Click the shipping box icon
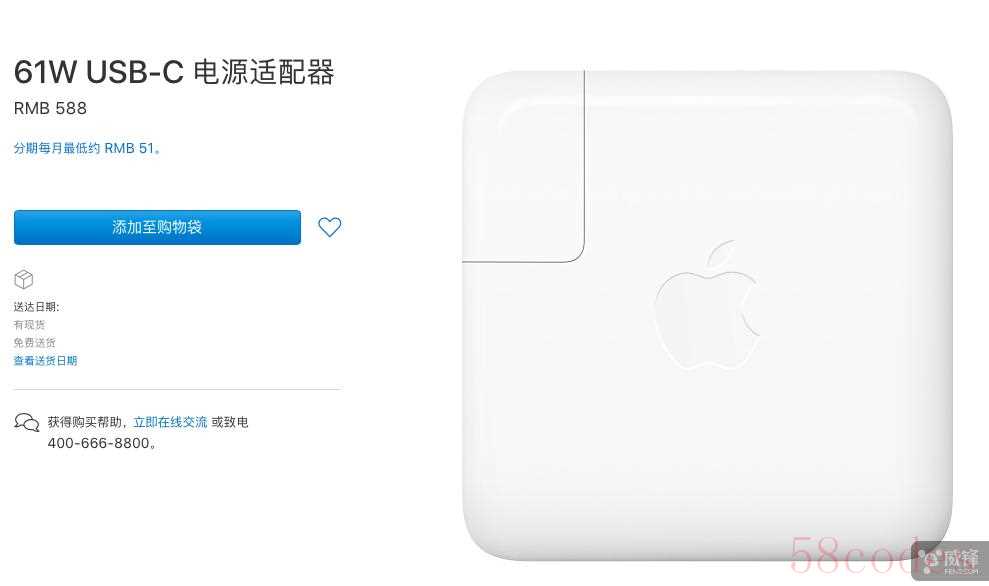Image resolution: width=989 pixels, height=586 pixels. tap(23, 279)
